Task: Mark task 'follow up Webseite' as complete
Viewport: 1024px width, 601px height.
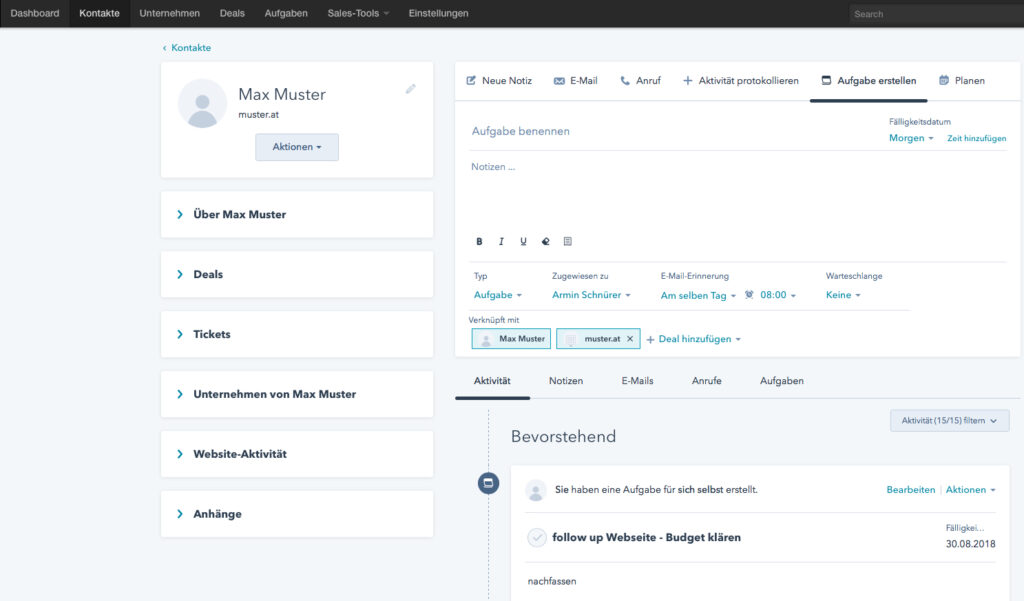Action: click(537, 538)
